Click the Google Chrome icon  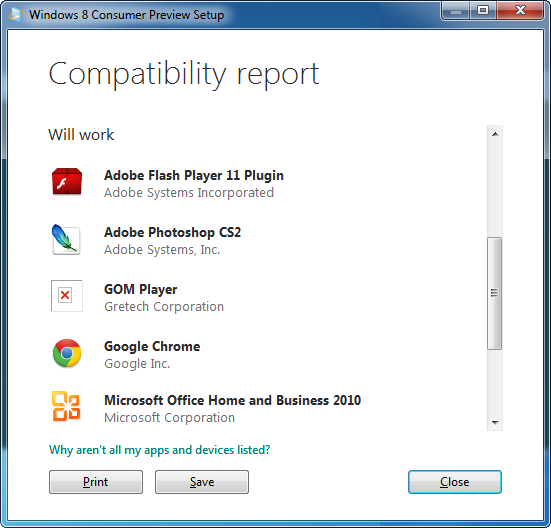[x=67, y=353]
